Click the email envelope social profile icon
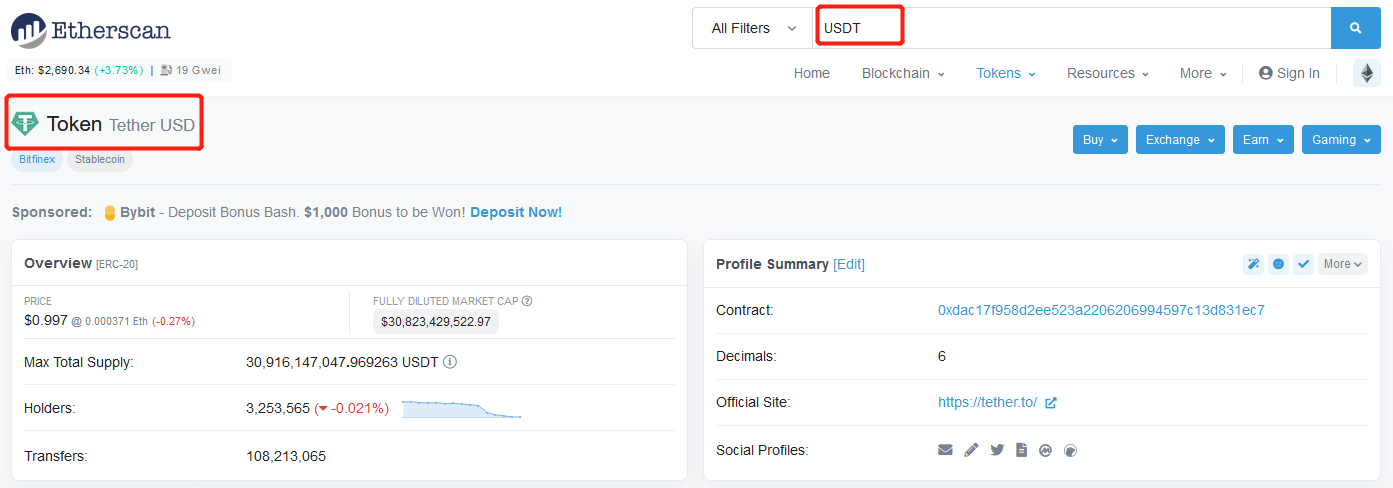The image size is (1393, 488). point(945,450)
